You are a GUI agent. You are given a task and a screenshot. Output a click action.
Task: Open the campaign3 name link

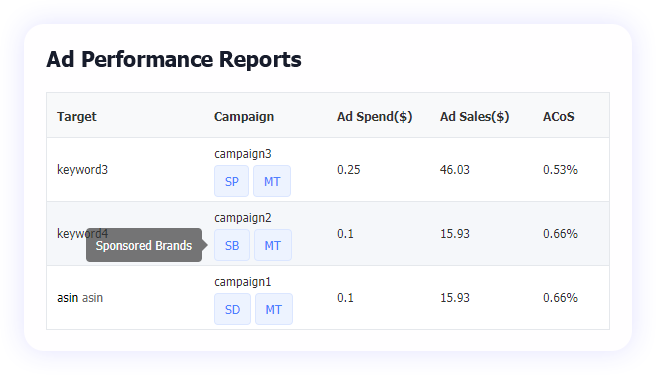(243, 154)
